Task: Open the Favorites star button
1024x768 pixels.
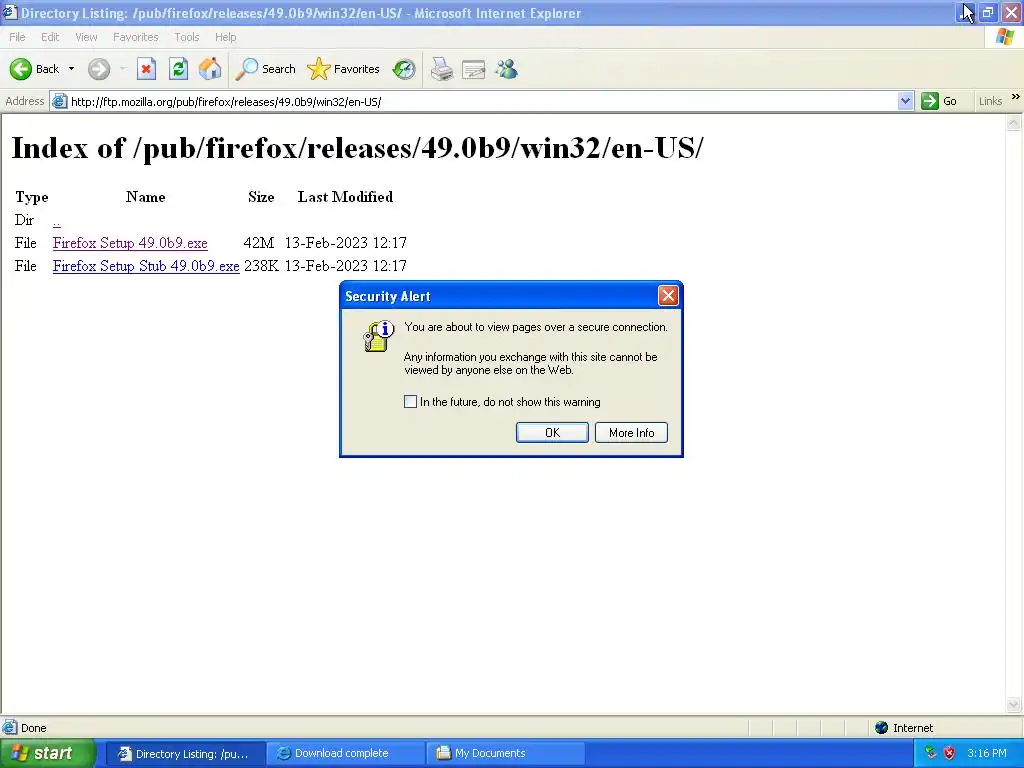Action: point(344,69)
